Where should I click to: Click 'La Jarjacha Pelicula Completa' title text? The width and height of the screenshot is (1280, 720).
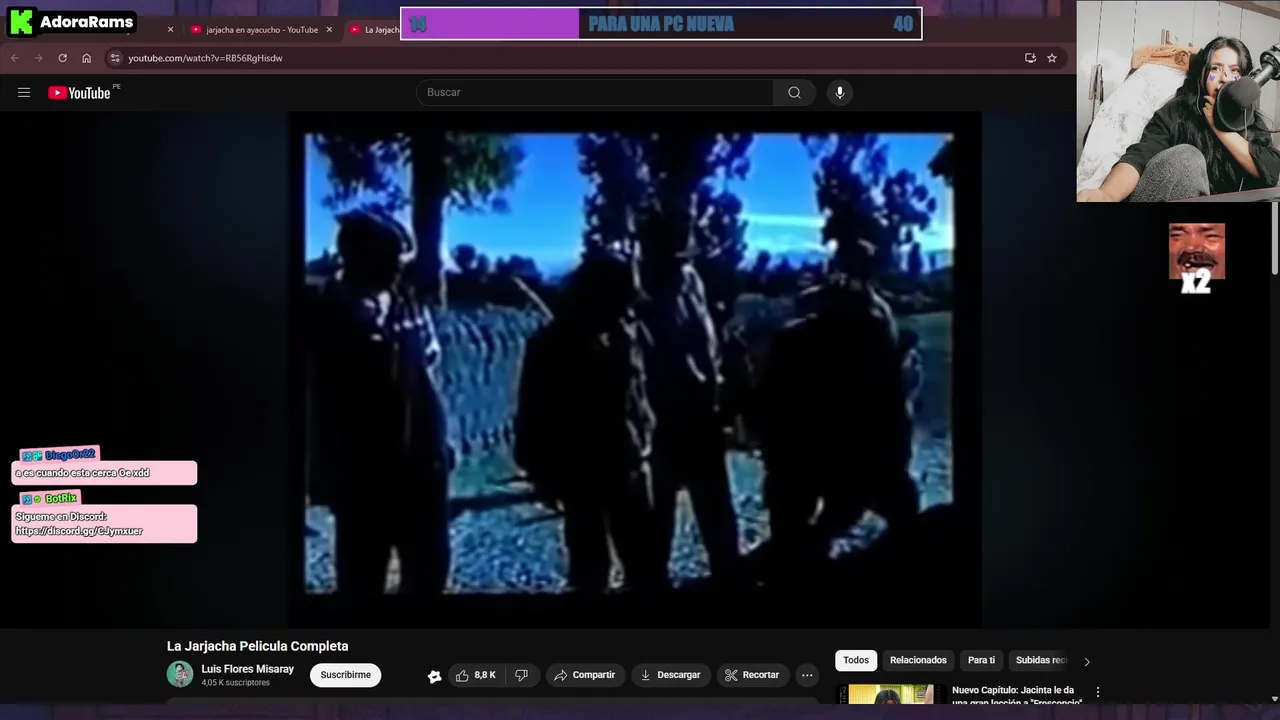pos(258,646)
